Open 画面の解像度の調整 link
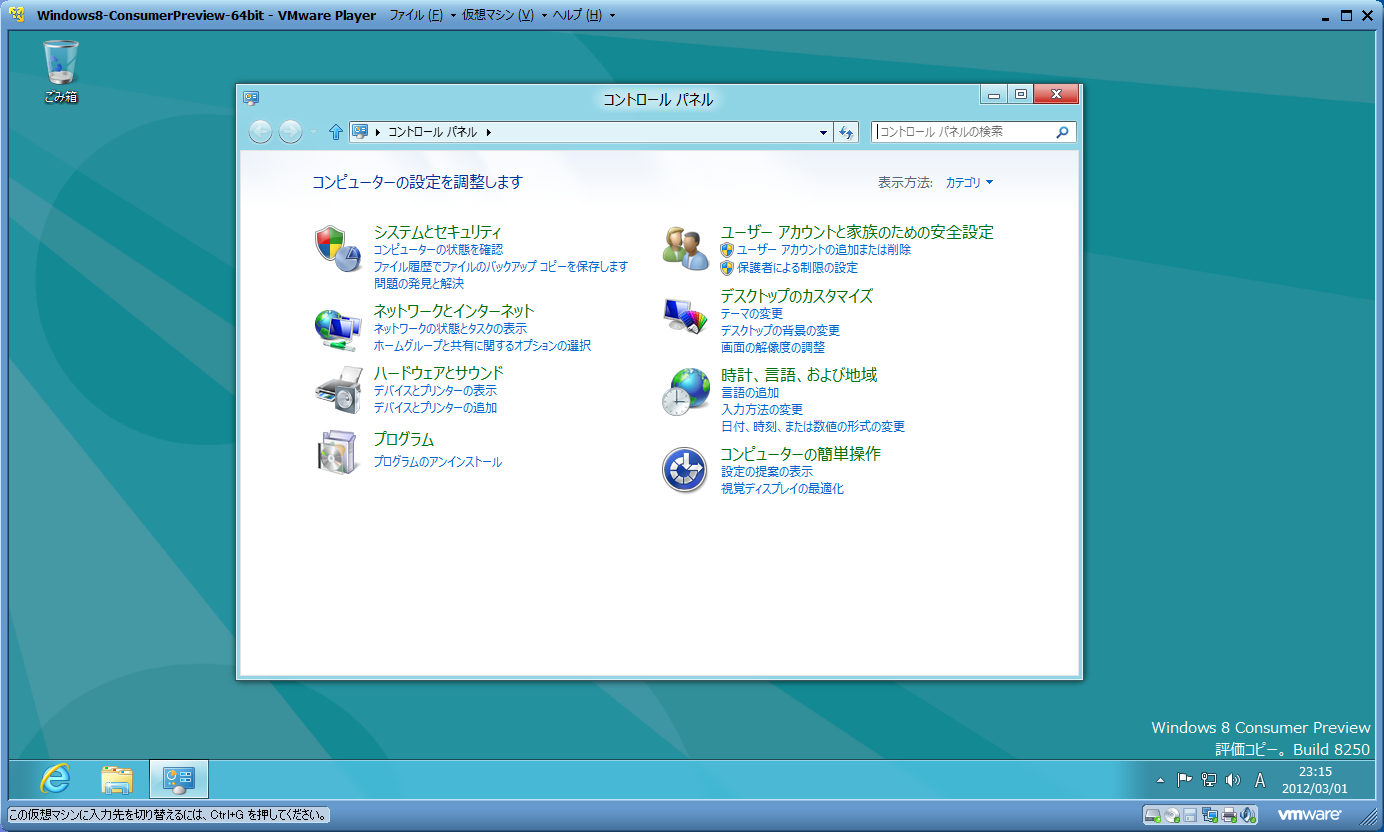This screenshot has height=832, width=1384. pyautogui.click(x=773, y=348)
